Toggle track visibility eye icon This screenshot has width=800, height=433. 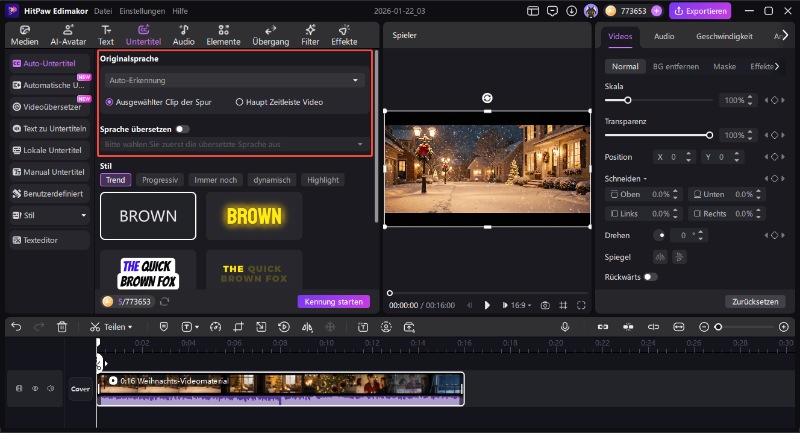click(x=35, y=389)
